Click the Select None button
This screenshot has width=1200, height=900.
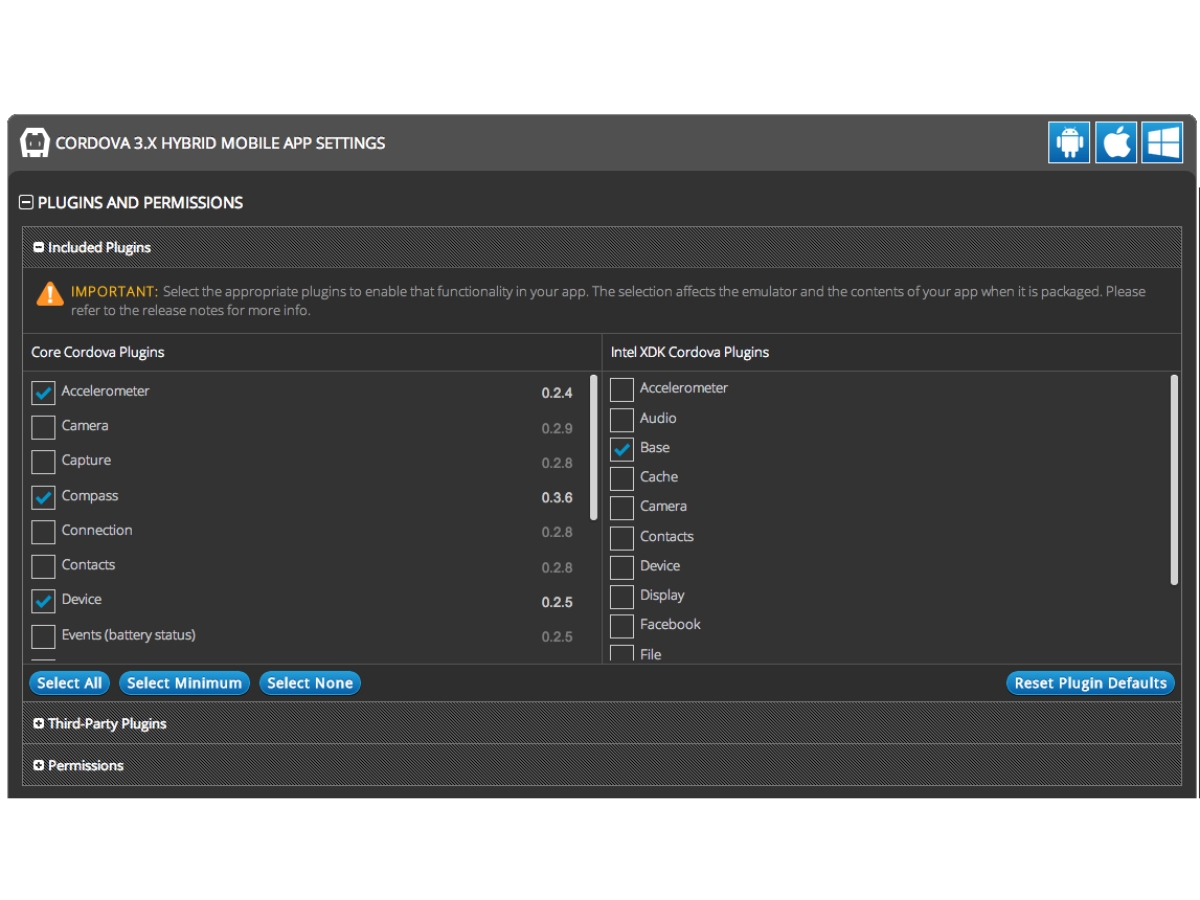(x=310, y=683)
